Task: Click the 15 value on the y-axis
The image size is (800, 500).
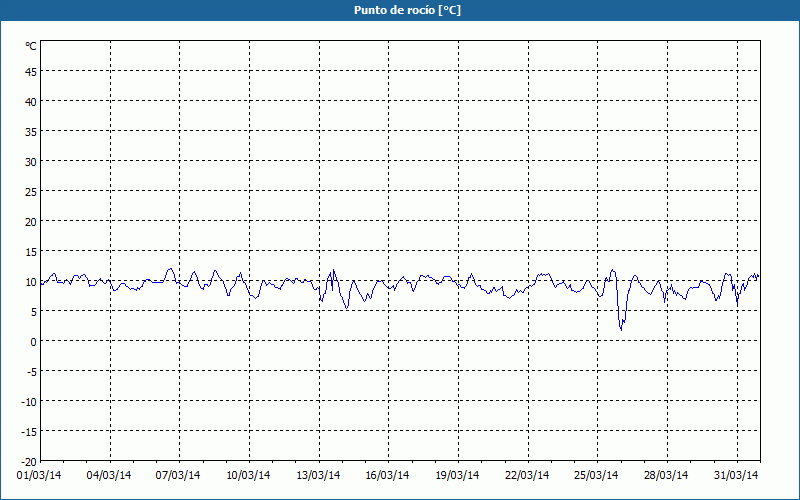Action: pyautogui.click(x=31, y=252)
